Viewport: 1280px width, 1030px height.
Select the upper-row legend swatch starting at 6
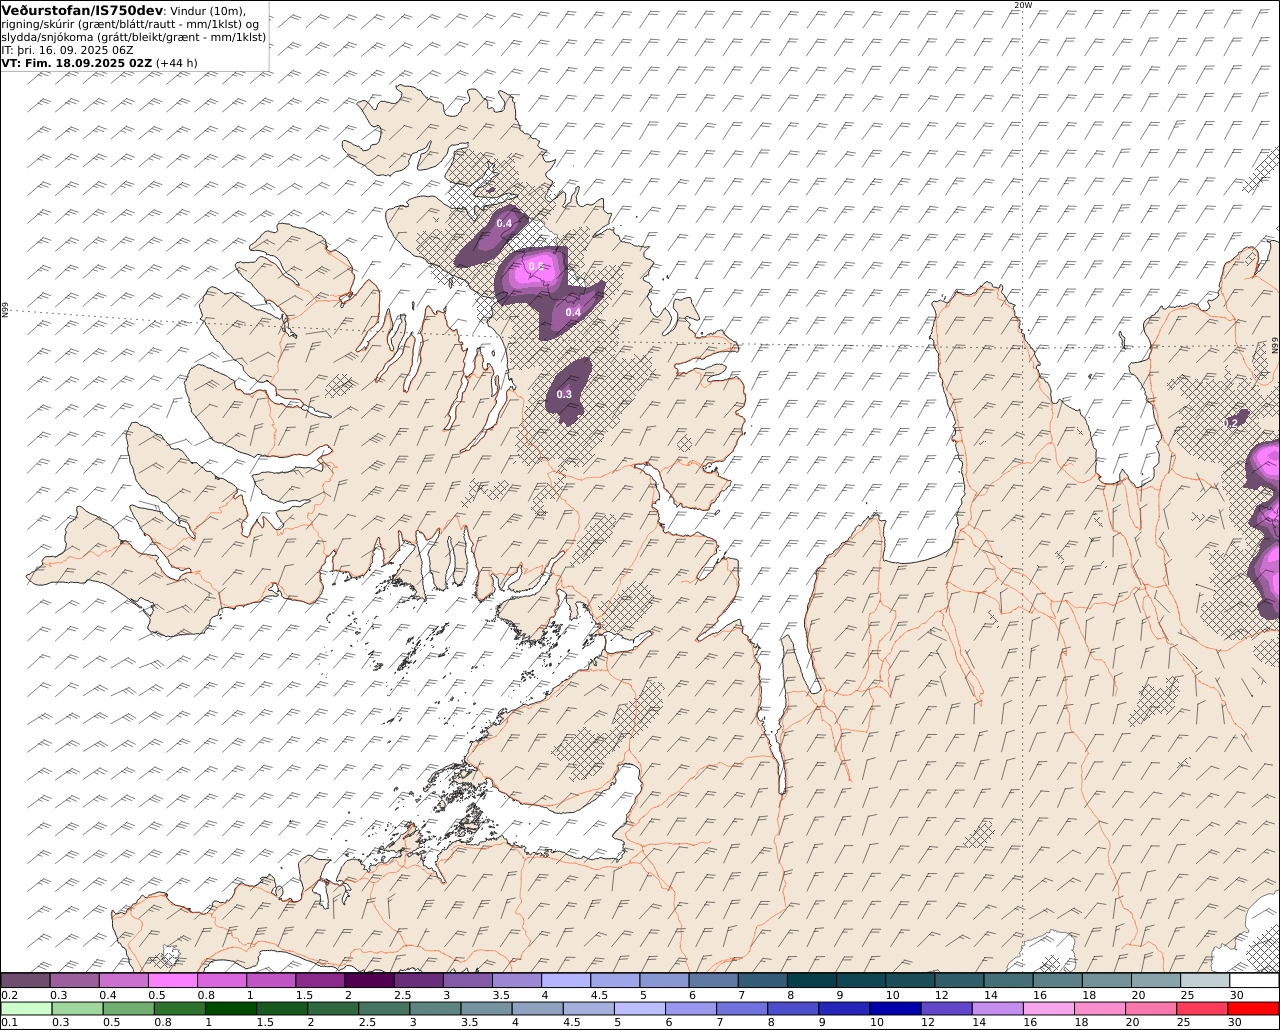(713, 980)
